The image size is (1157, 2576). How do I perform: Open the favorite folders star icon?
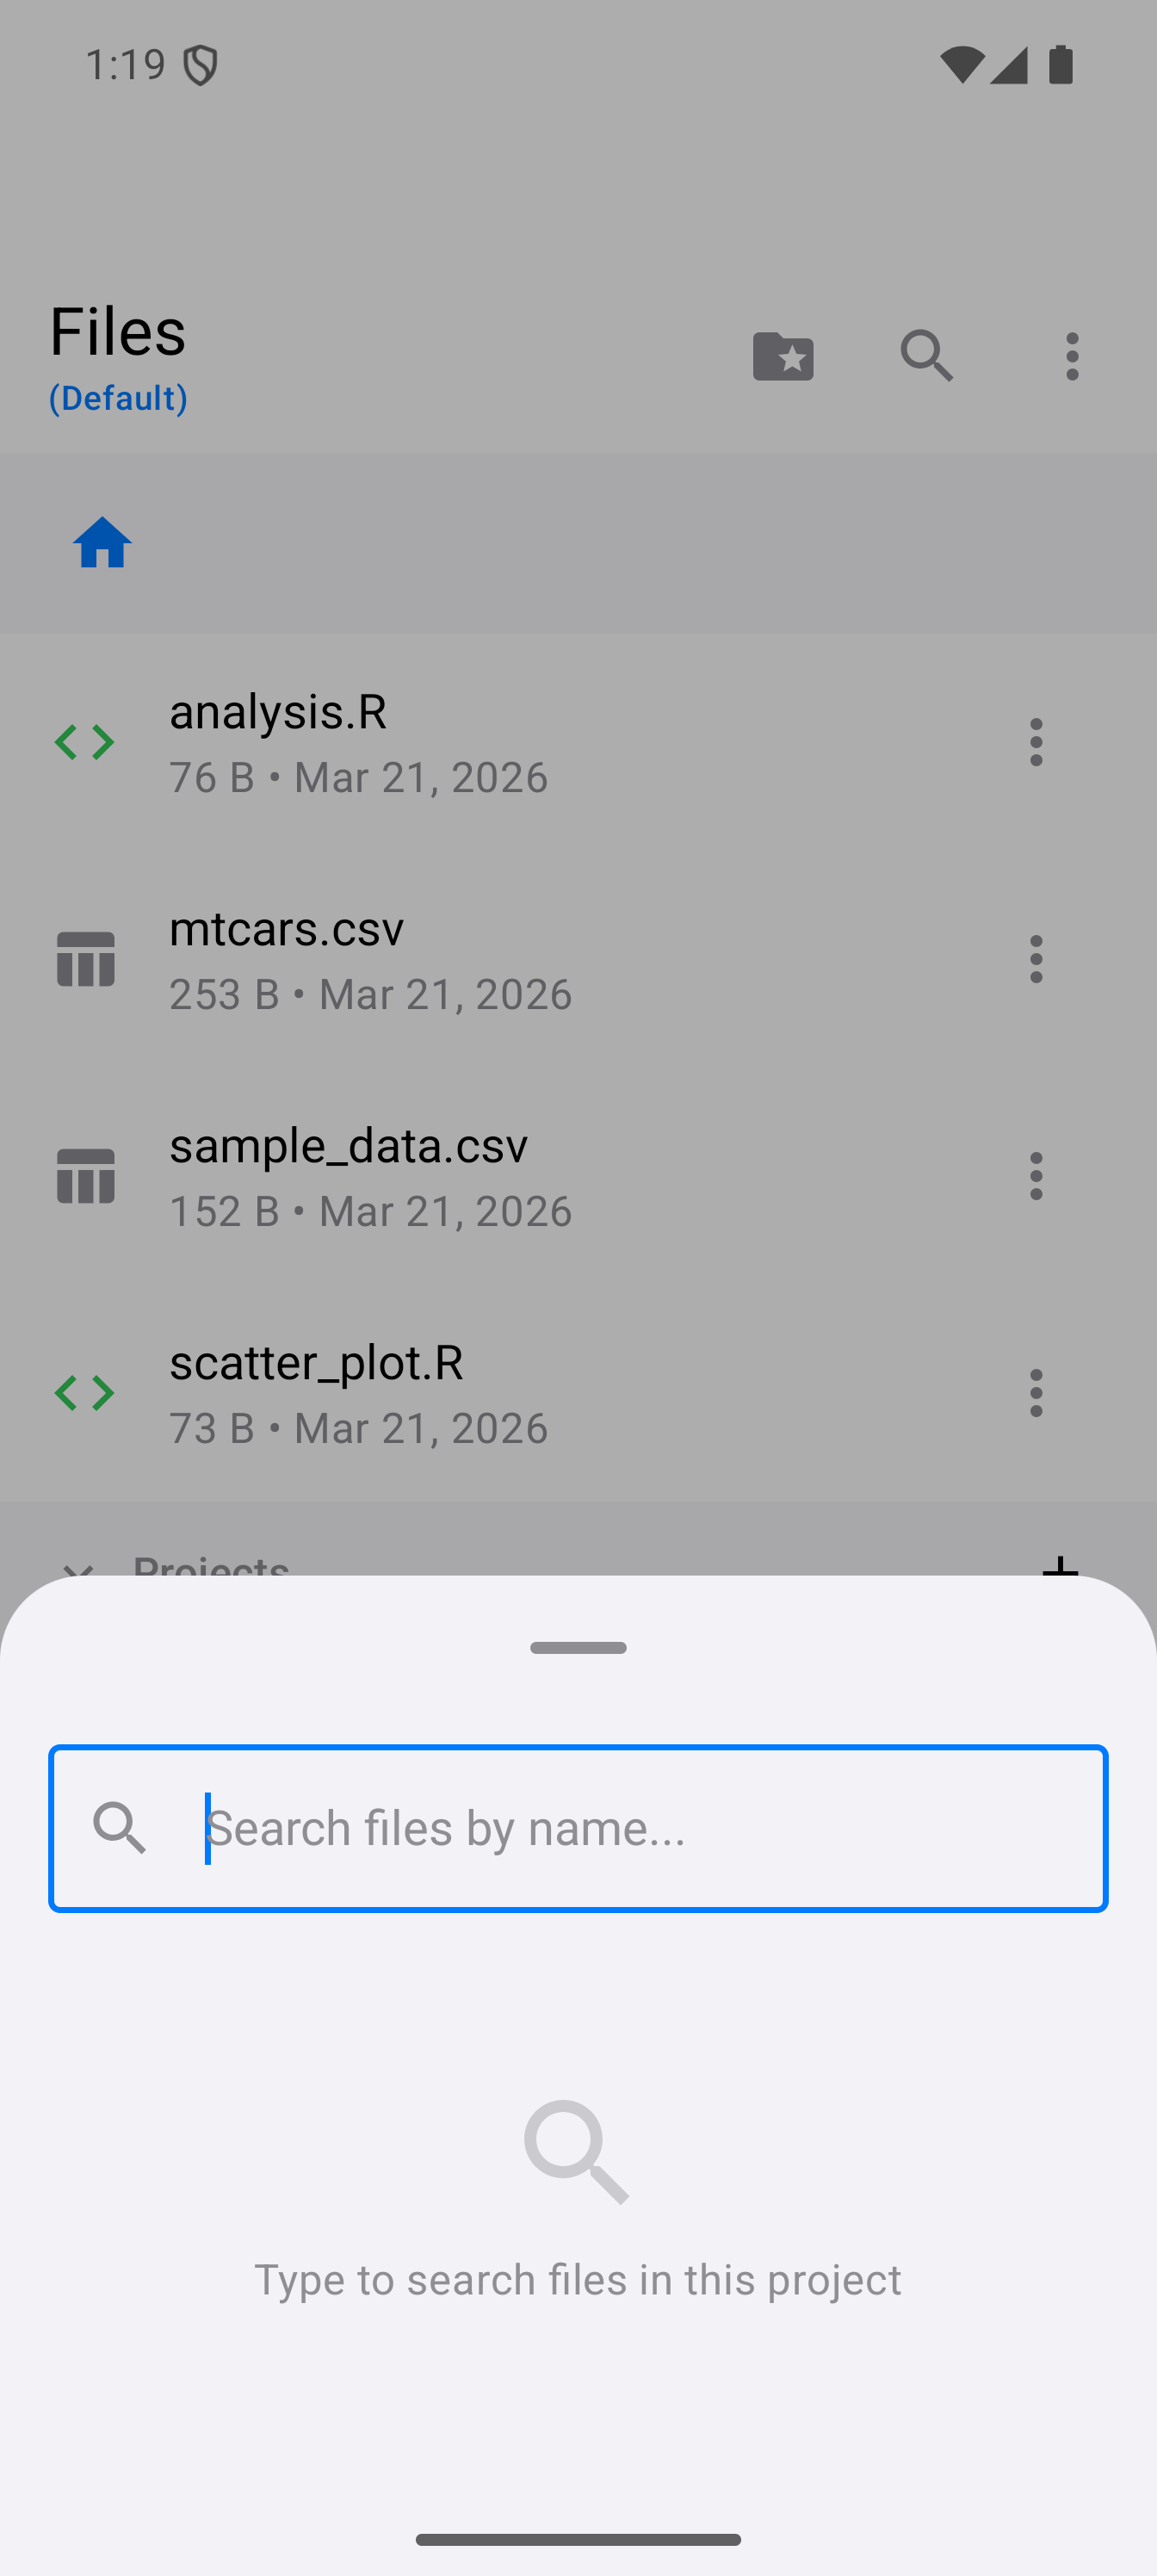[x=782, y=356]
